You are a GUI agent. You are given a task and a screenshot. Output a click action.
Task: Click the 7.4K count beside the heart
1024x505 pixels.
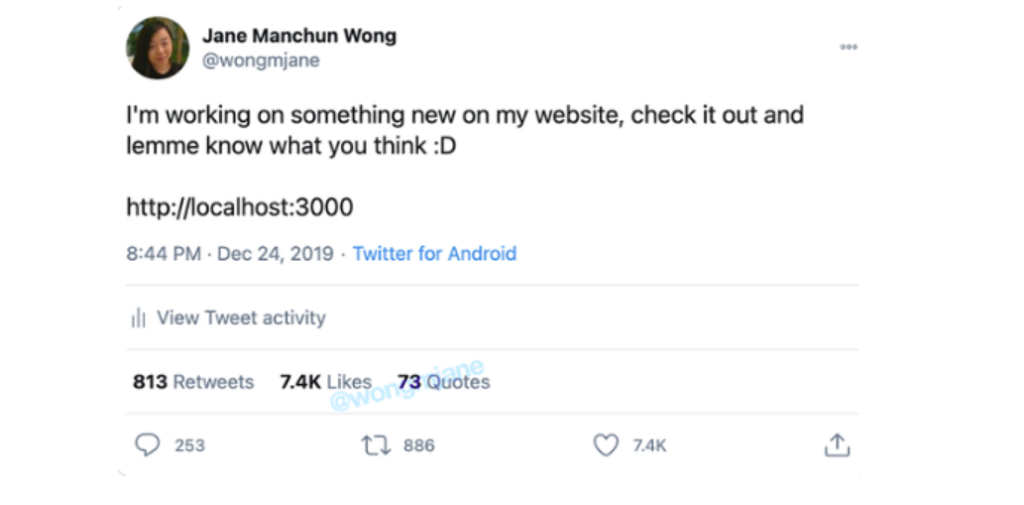coord(650,446)
